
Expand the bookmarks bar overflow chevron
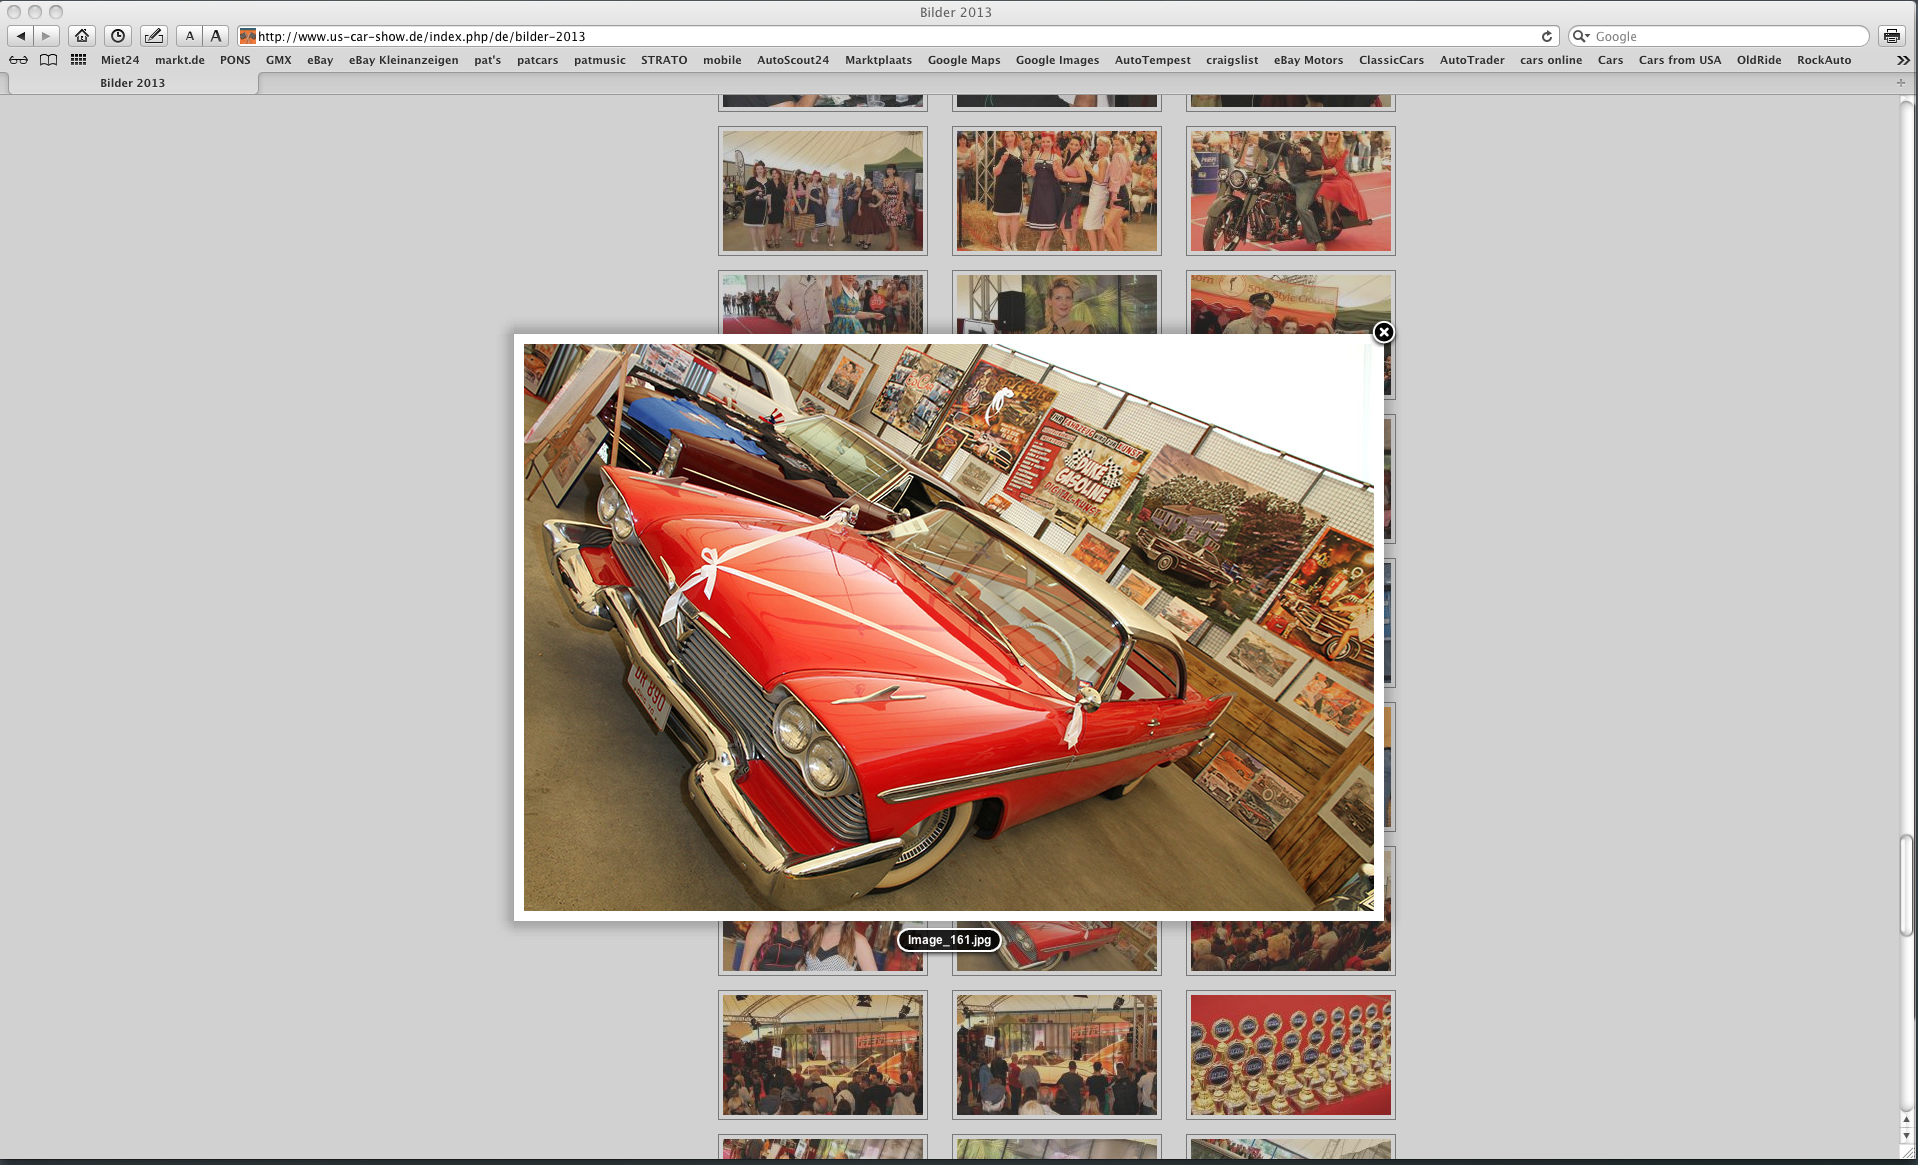point(1902,60)
